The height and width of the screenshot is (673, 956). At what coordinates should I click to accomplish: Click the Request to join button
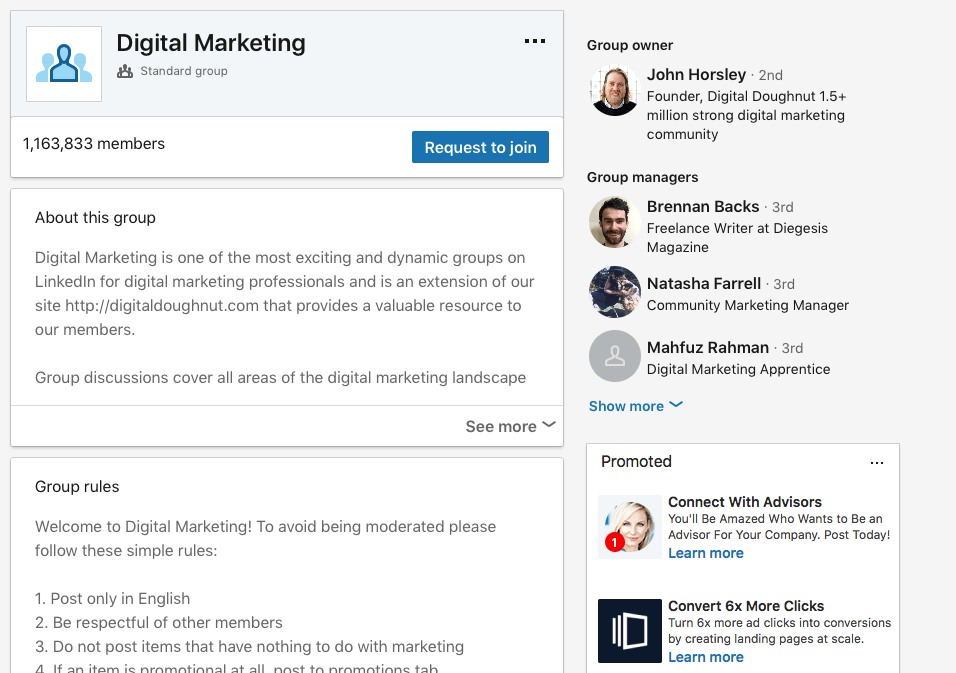tap(480, 147)
